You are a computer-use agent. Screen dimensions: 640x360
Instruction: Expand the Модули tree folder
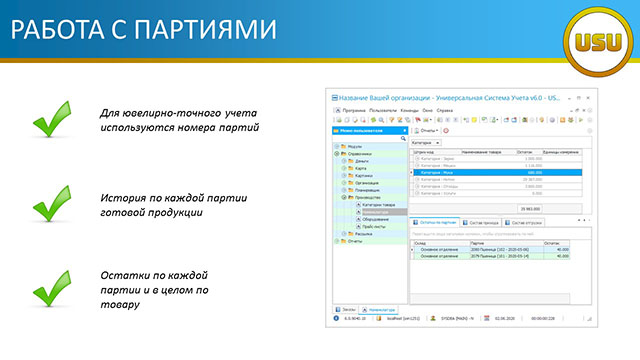point(337,146)
